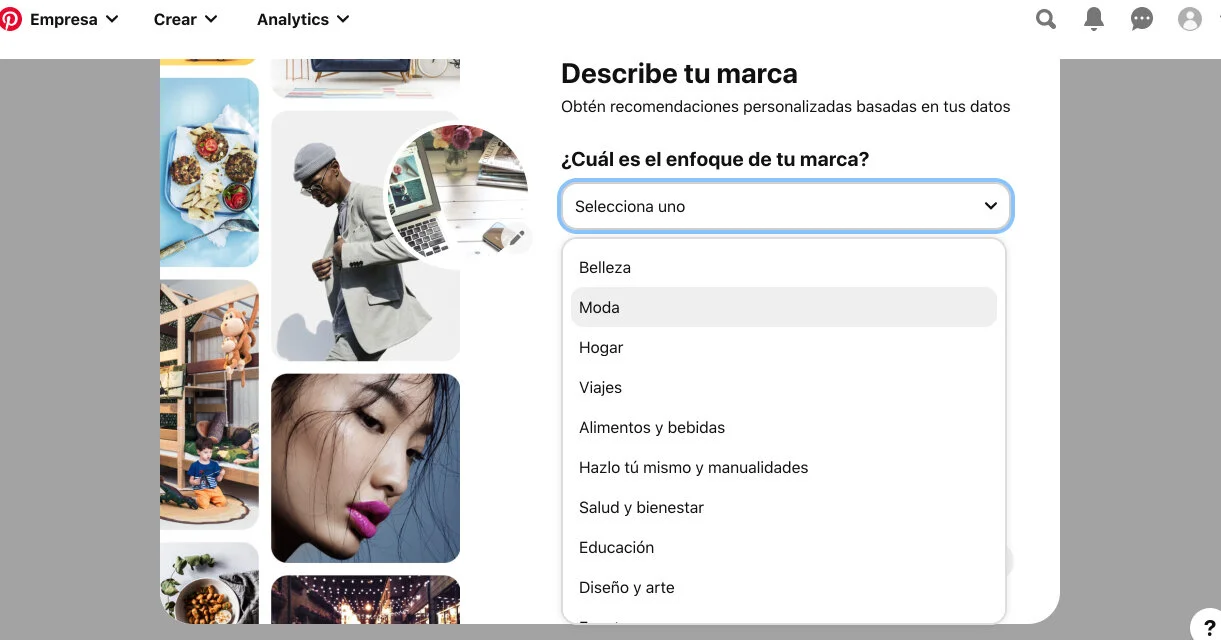Select the Educación option
Viewport: 1221px width, 640px height.
coord(784,547)
